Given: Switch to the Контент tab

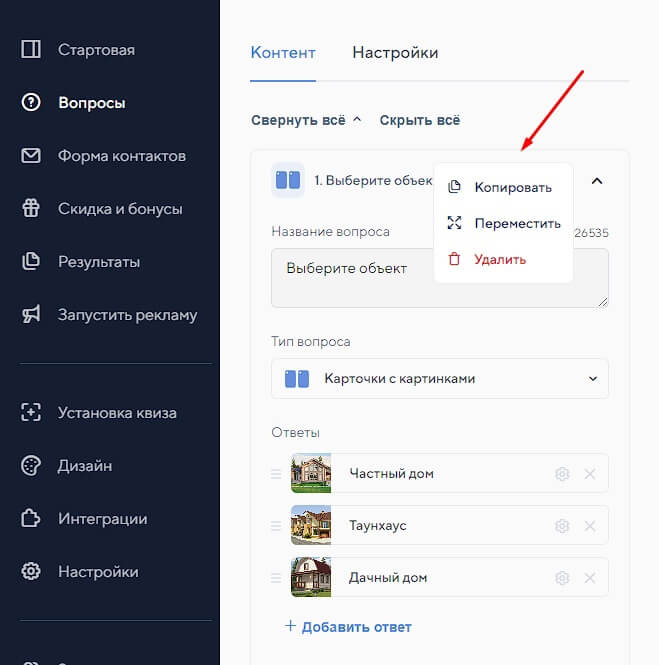Looking at the screenshot, I should point(283,53).
